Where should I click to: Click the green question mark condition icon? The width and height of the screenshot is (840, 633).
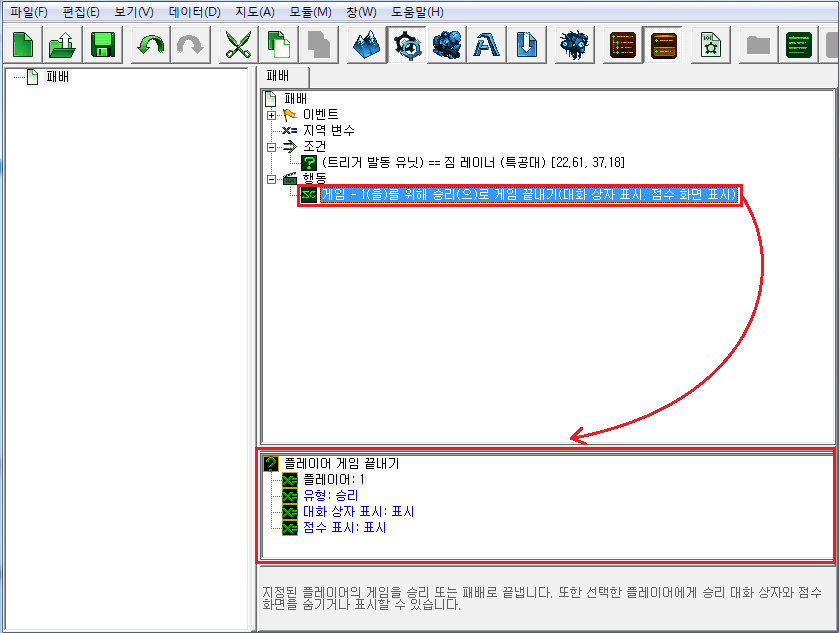309,163
